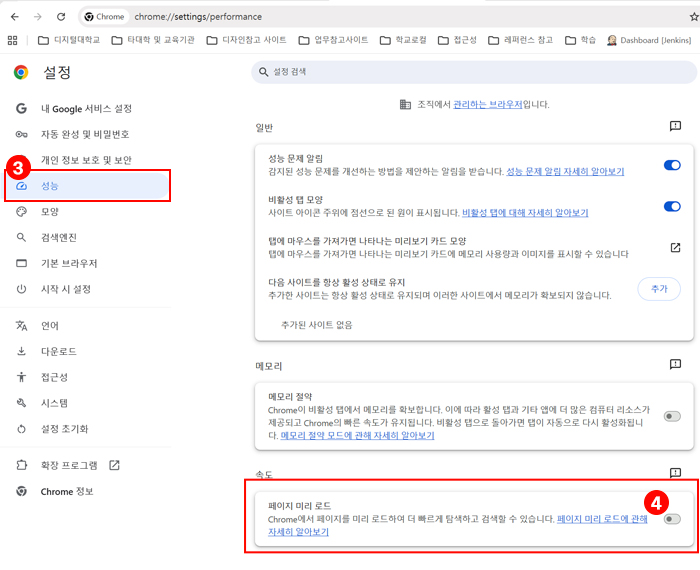Open the 관리하는 브라우저 link

tap(488, 104)
